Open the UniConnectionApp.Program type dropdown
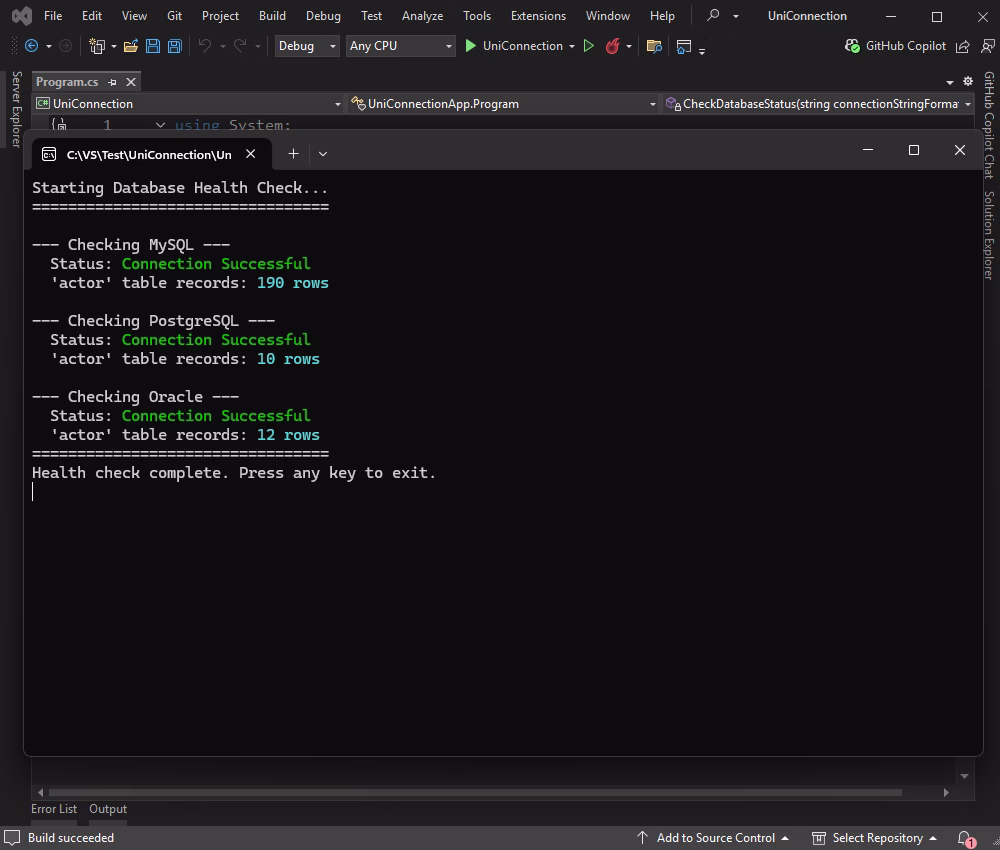The image size is (1000, 850). pos(504,104)
